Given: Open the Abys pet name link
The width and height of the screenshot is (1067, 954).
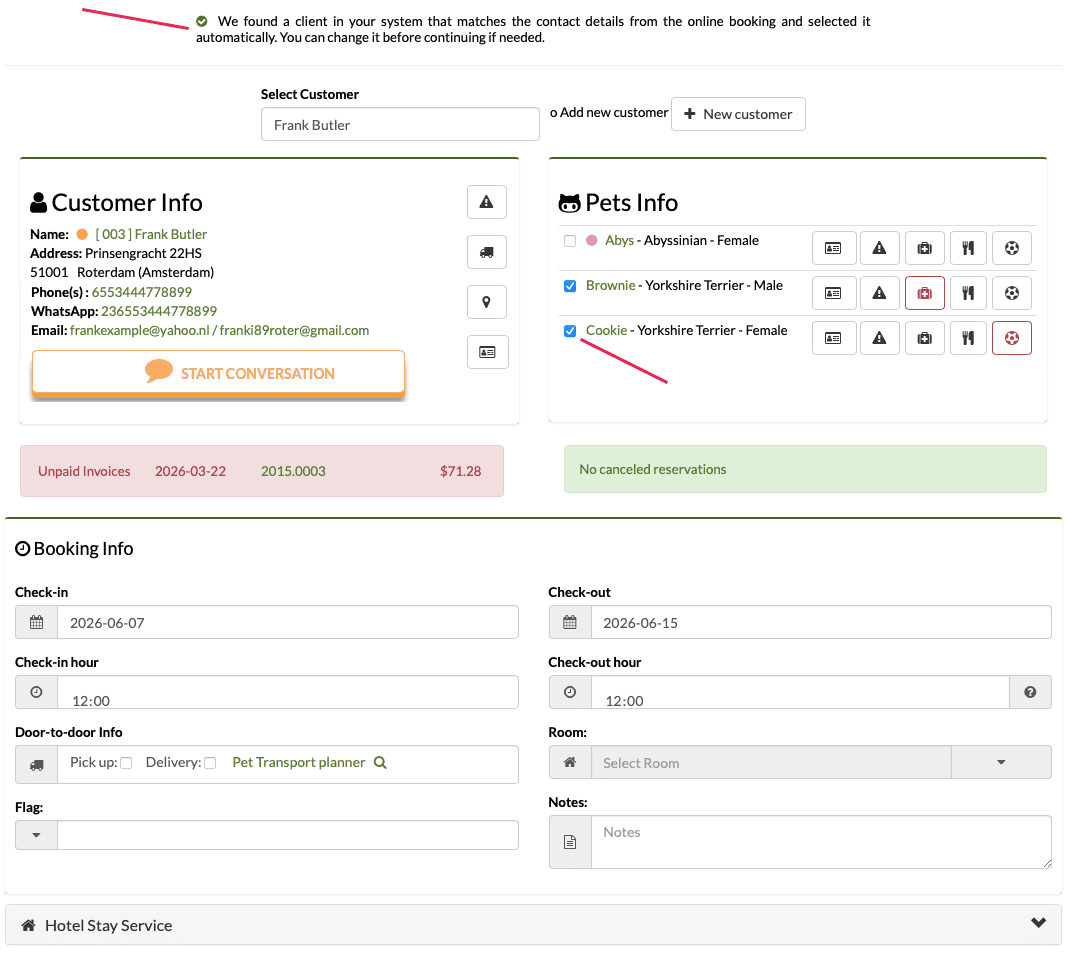Looking at the screenshot, I should pyautogui.click(x=619, y=240).
